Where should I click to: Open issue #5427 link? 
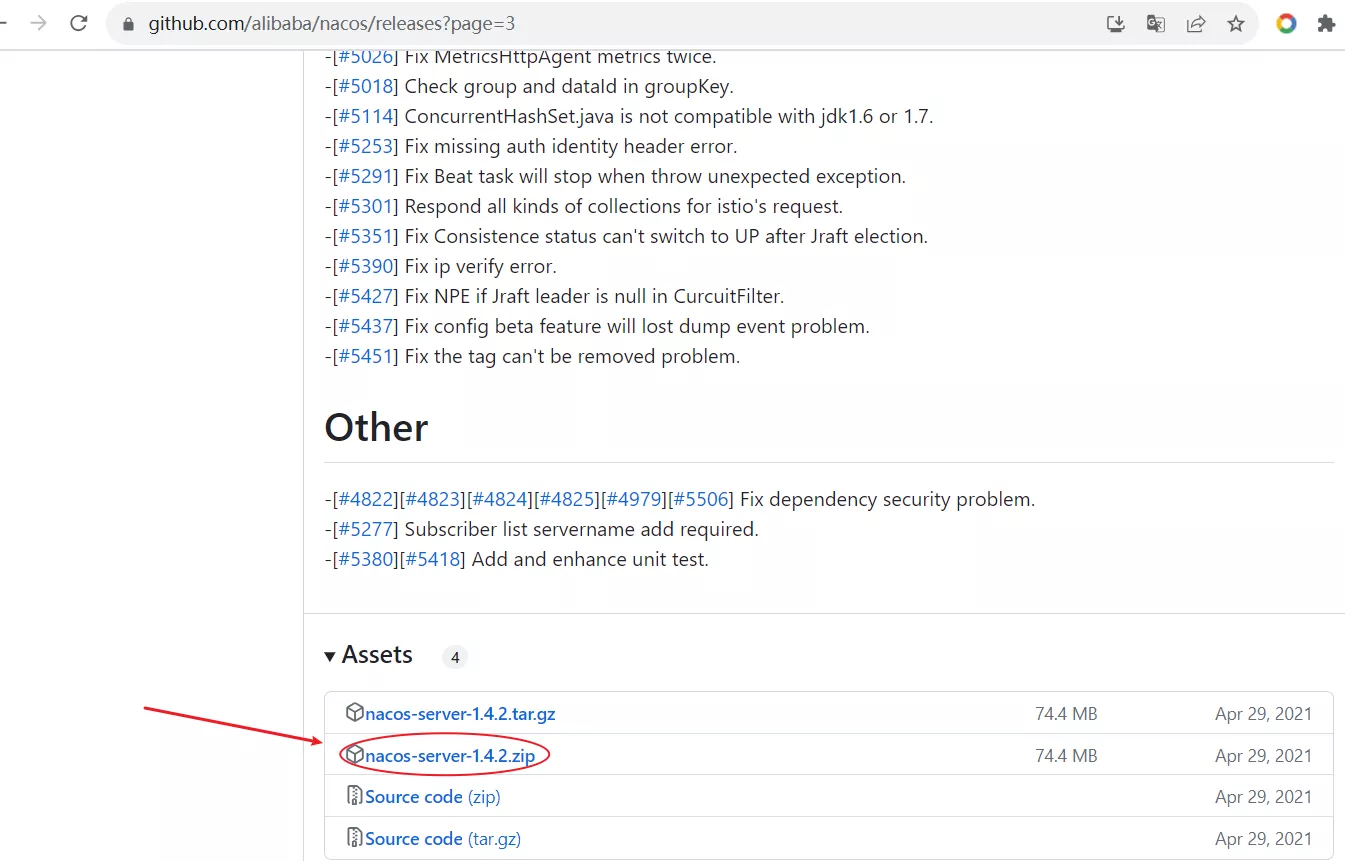point(364,297)
